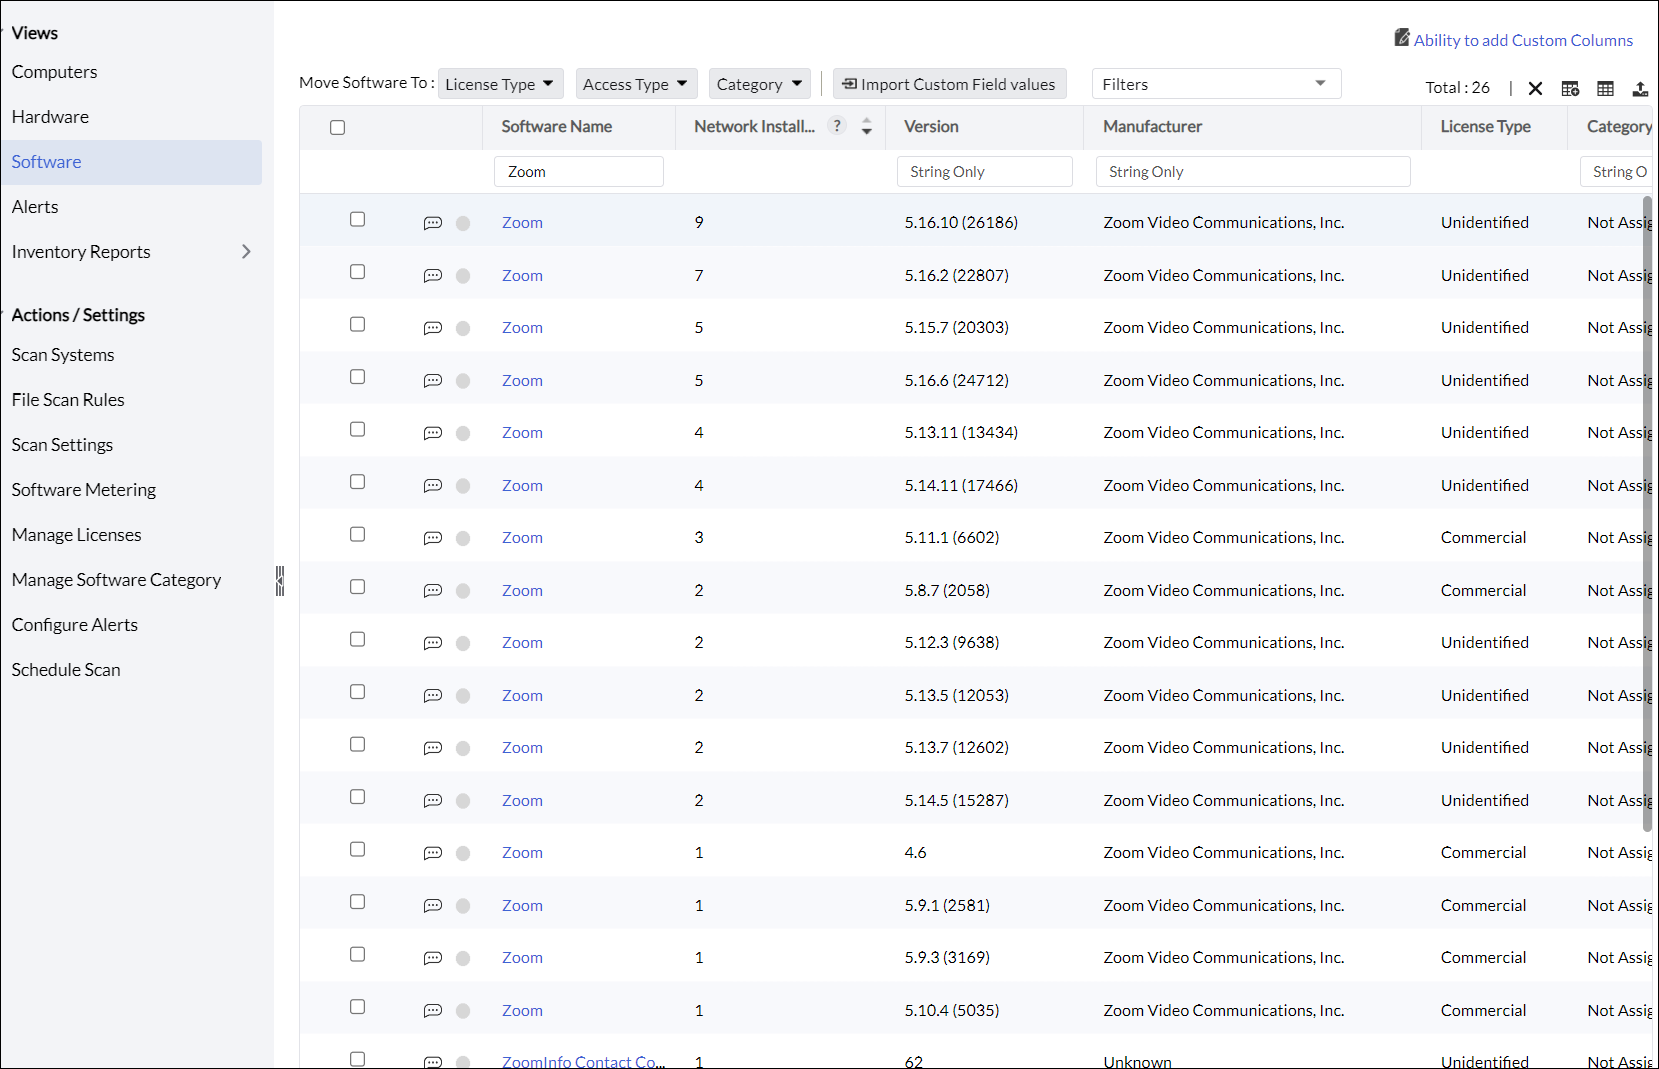Open the Access Type dropdown
Image resolution: width=1659 pixels, height=1069 pixels.
[x=637, y=84]
